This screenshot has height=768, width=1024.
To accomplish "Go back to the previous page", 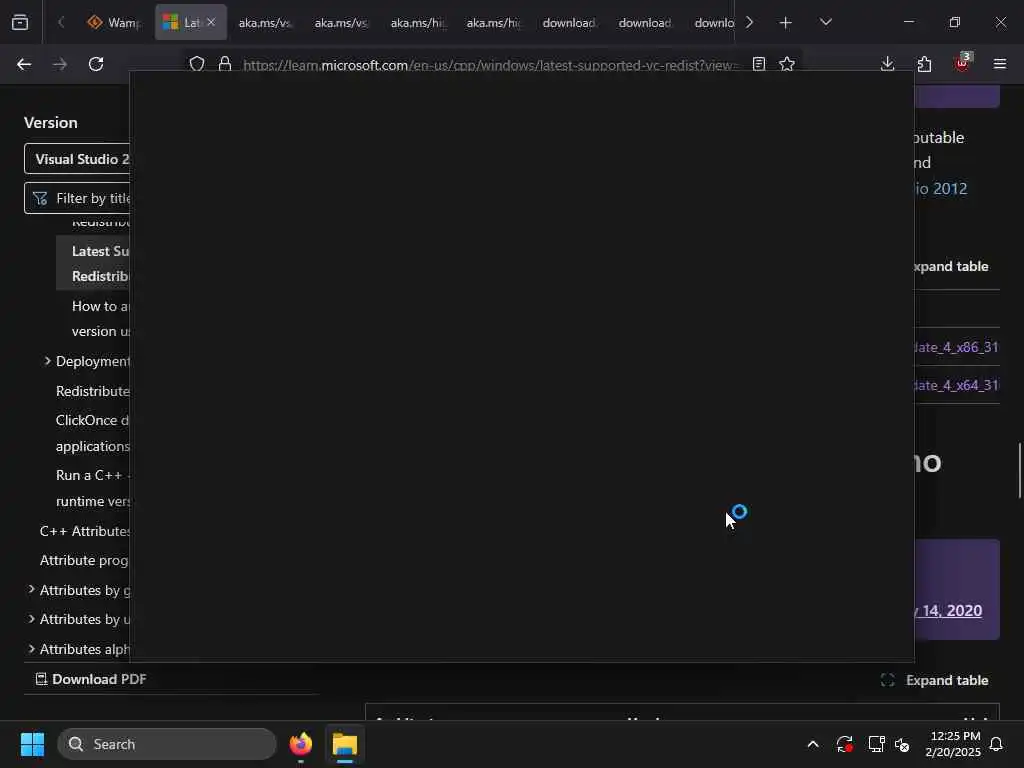I will click(24, 64).
